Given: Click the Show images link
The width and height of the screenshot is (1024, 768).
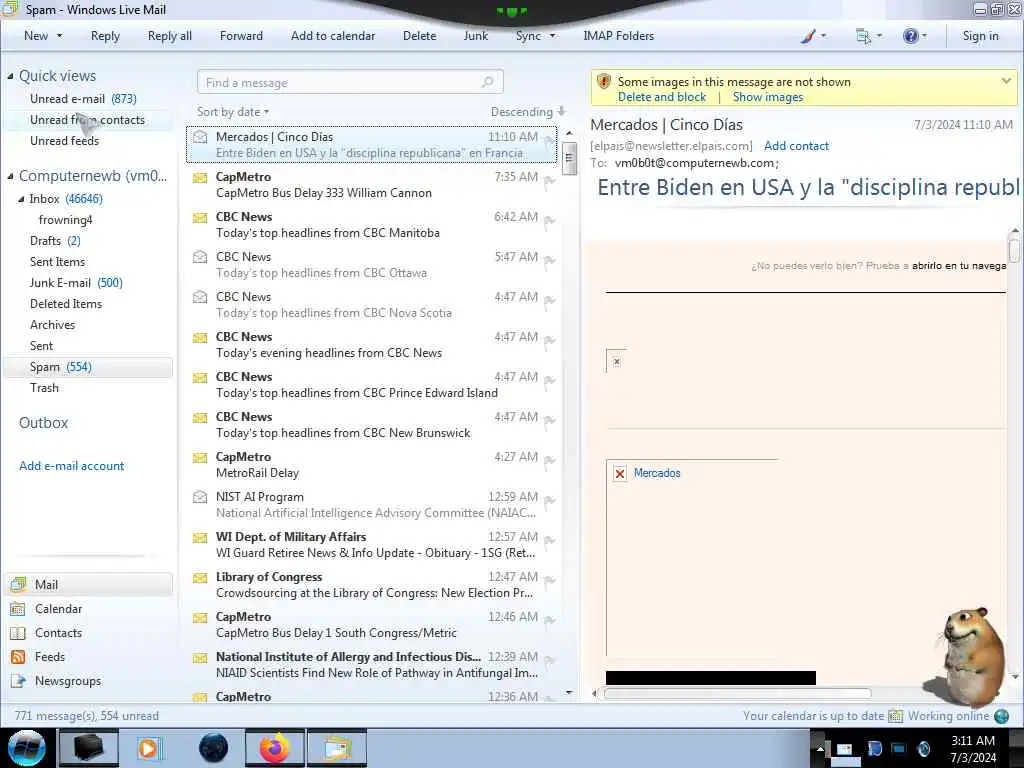Looking at the screenshot, I should tap(767, 97).
